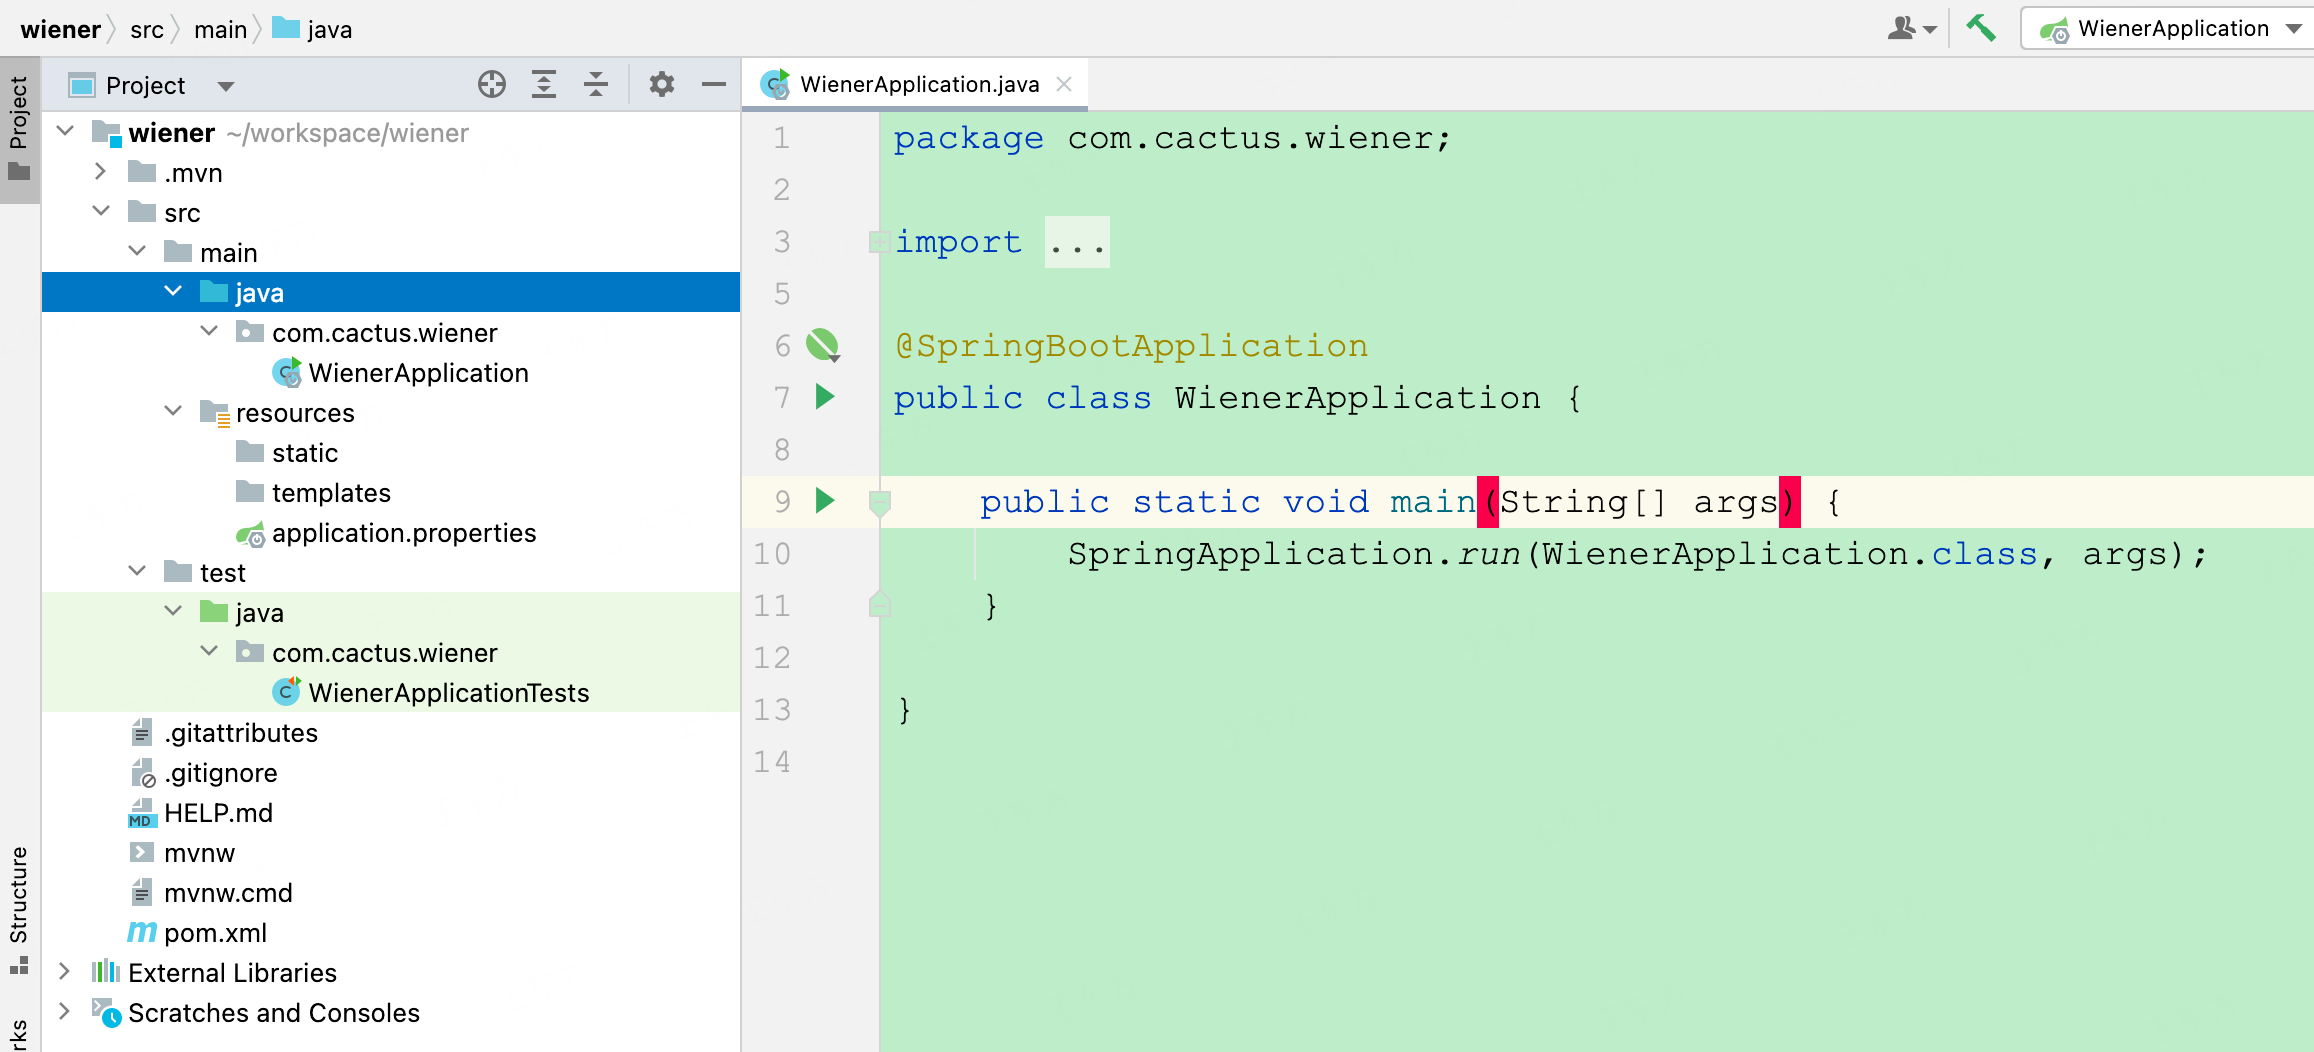2314x1052 pixels.
Task: Open Project panel settings gear
Action: (x=661, y=85)
